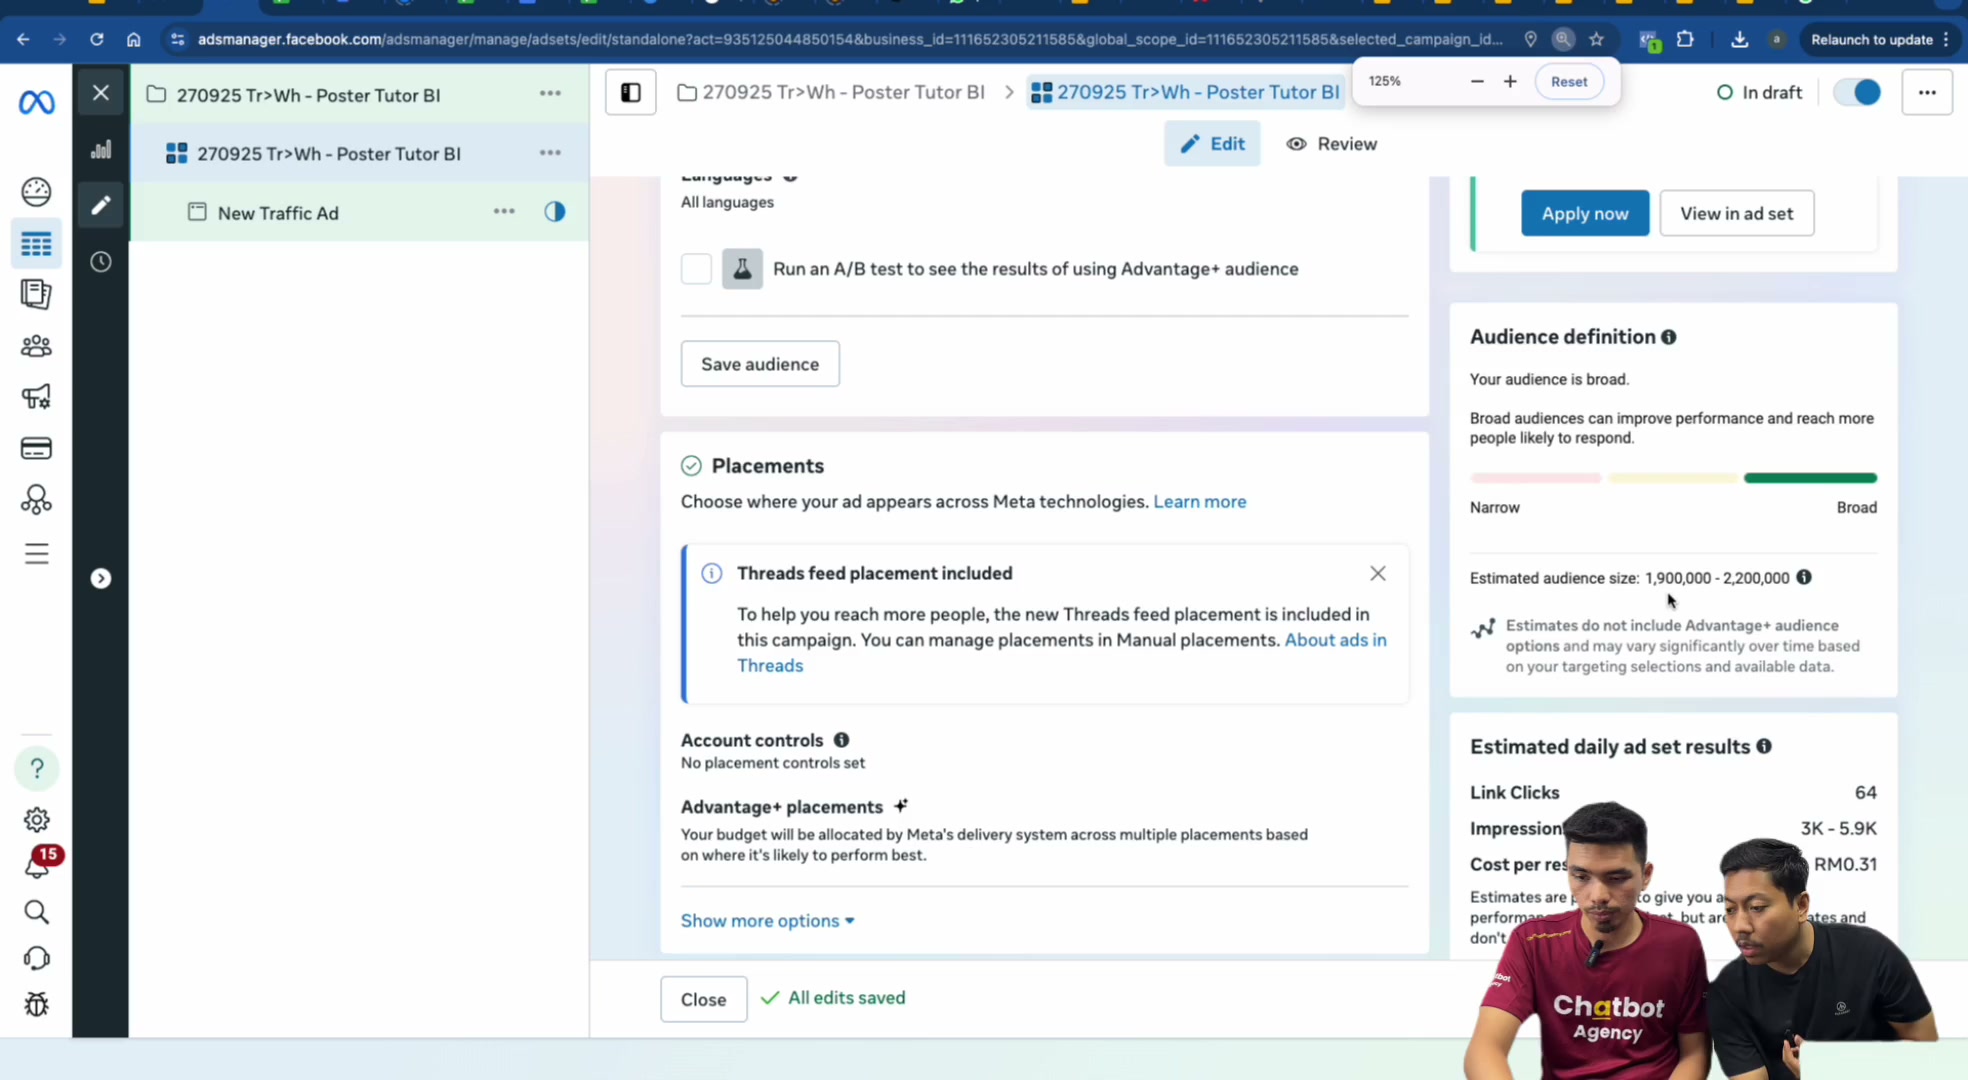The height and width of the screenshot is (1080, 1968).
Task: Open the top-right three-dot more menu
Action: click(1927, 93)
